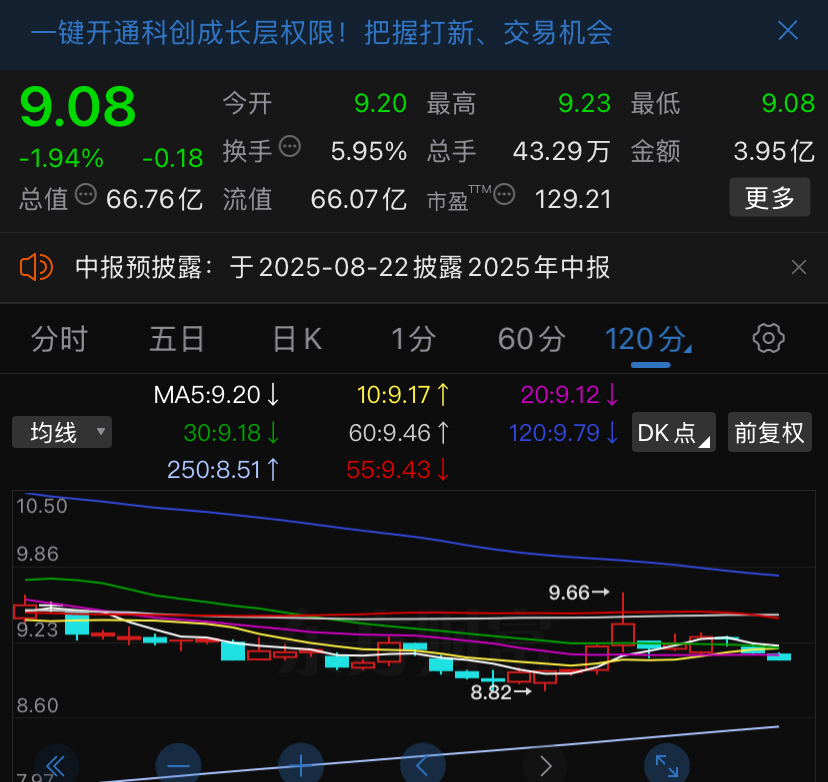Open the 120分 period dropdown tab
Image resolution: width=828 pixels, height=782 pixels.
(648, 339)
